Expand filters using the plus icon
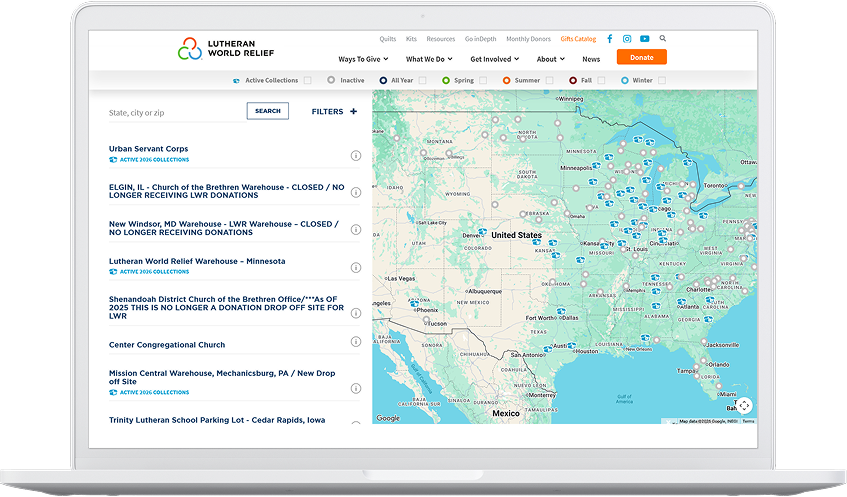 tap(353, 111)
